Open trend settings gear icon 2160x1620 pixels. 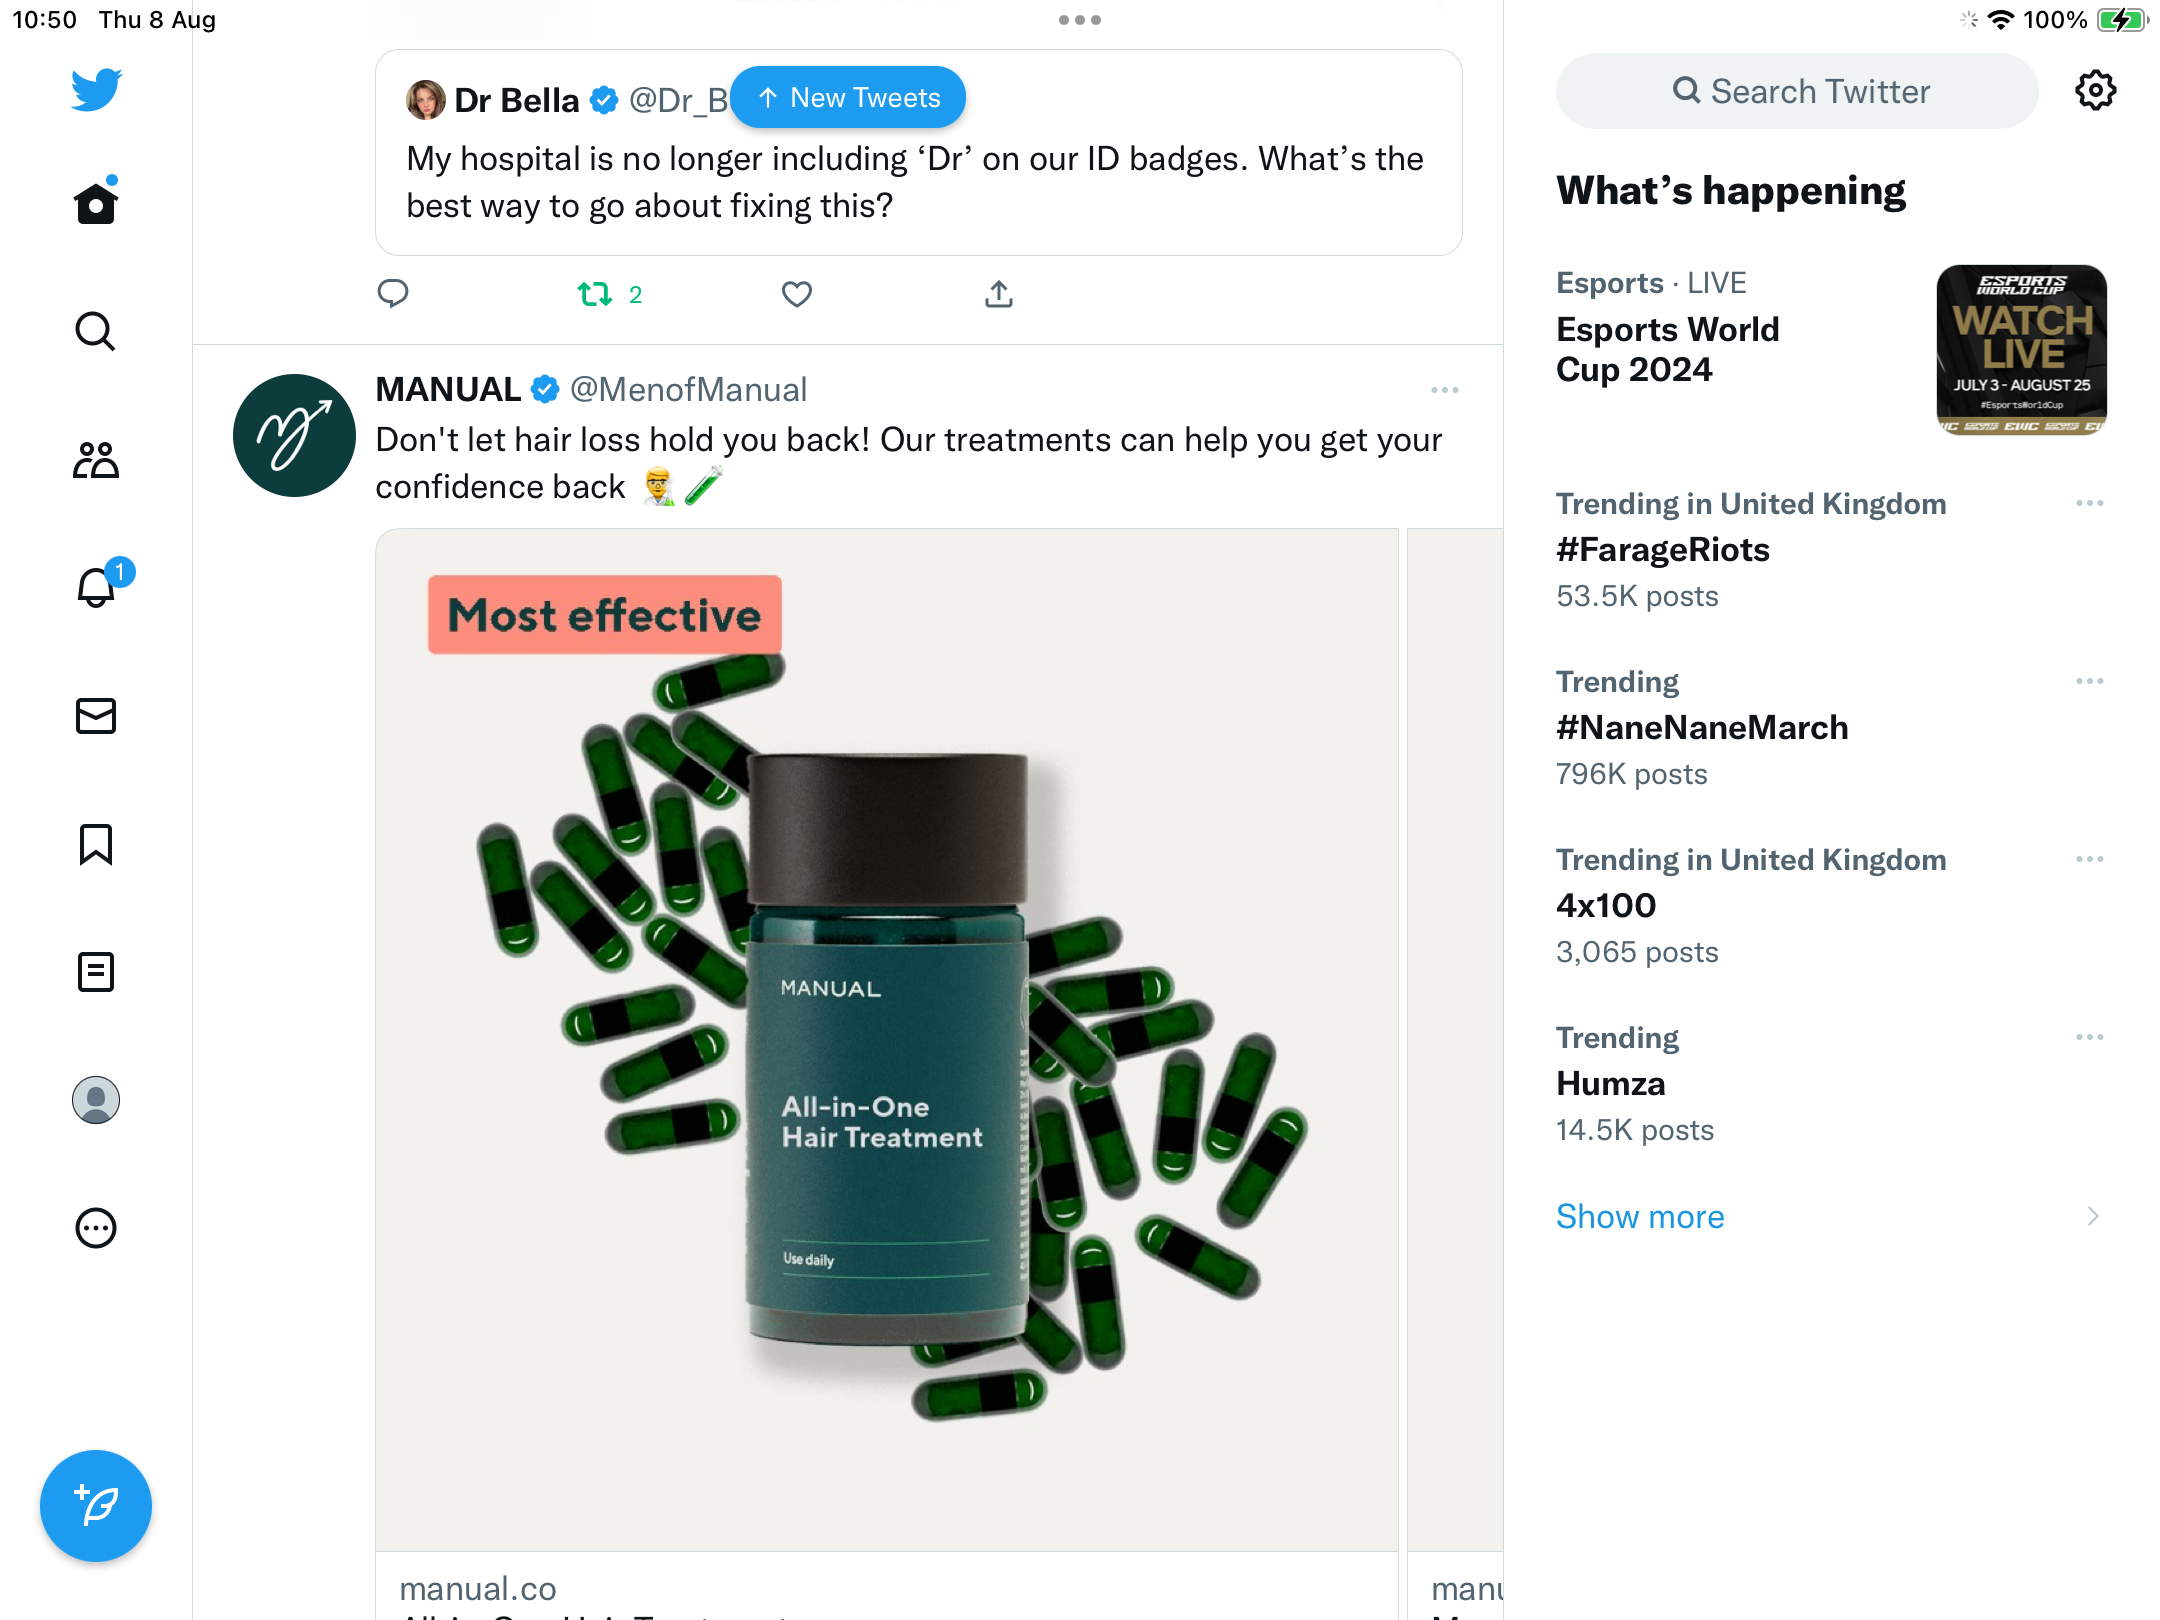click(x=2095, y=91)
